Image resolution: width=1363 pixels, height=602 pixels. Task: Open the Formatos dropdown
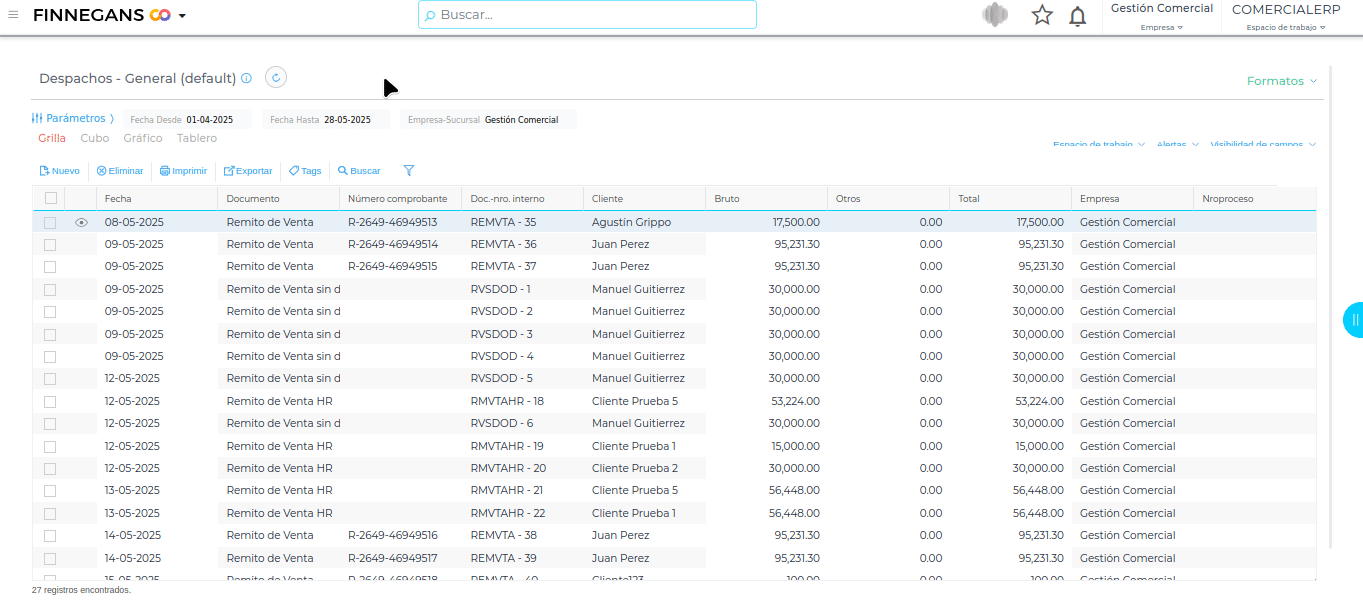tap(1281, 81)
